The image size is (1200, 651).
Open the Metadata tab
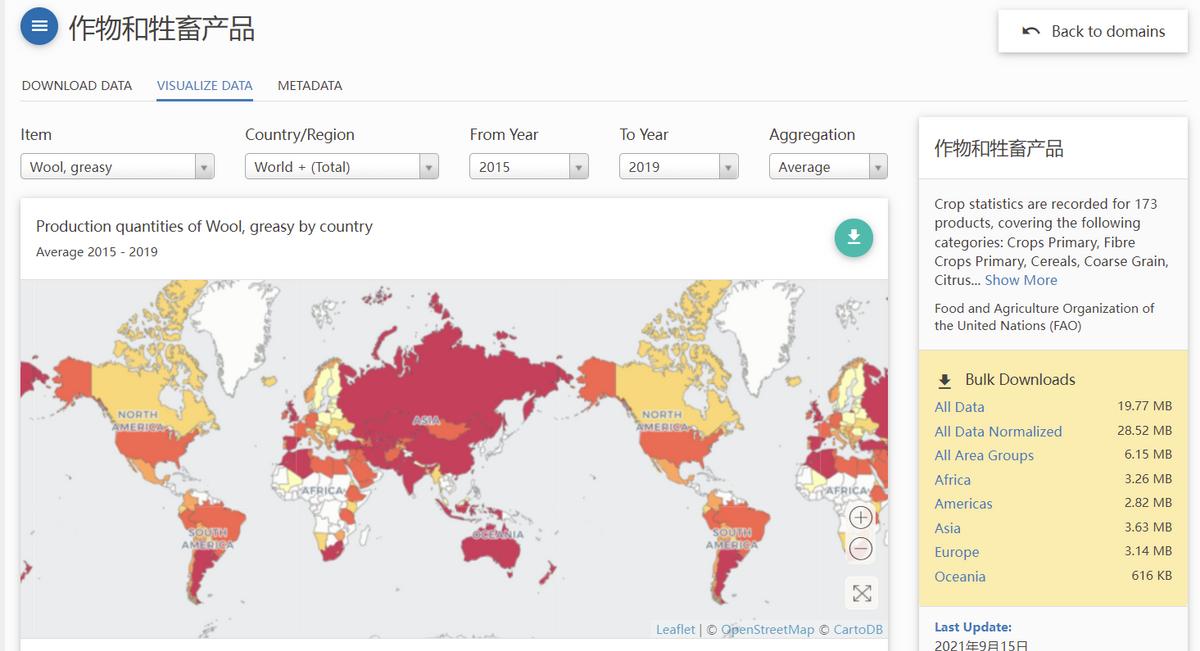pos(310,86)
